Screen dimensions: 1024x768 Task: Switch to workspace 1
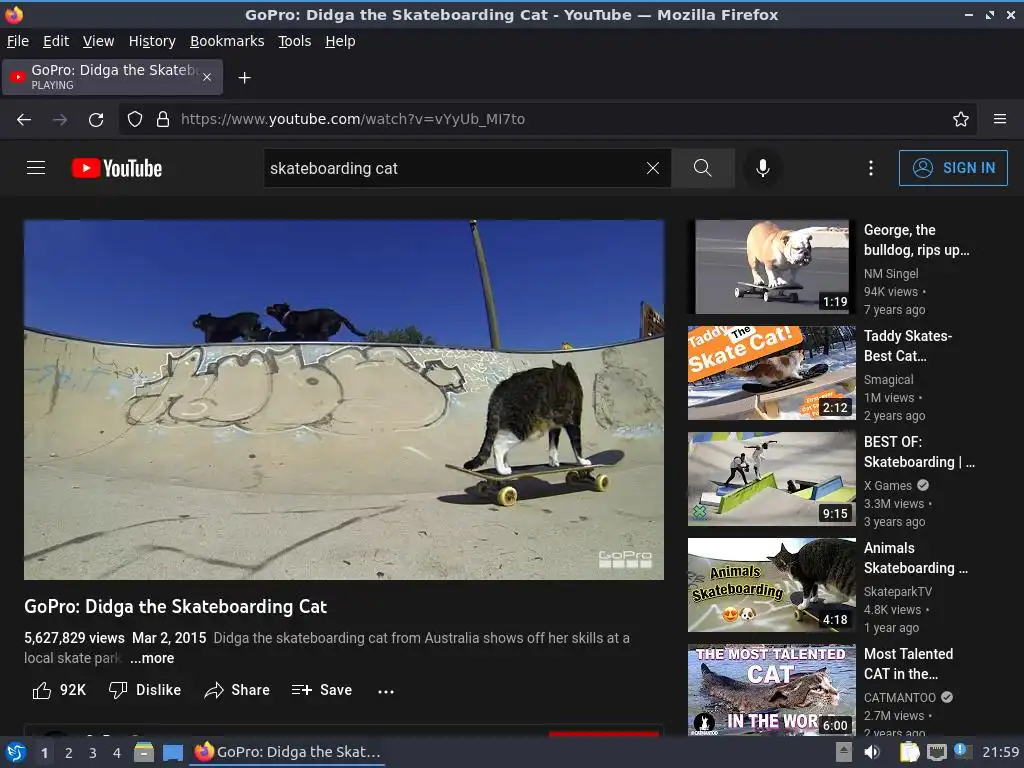click(44, 753)
